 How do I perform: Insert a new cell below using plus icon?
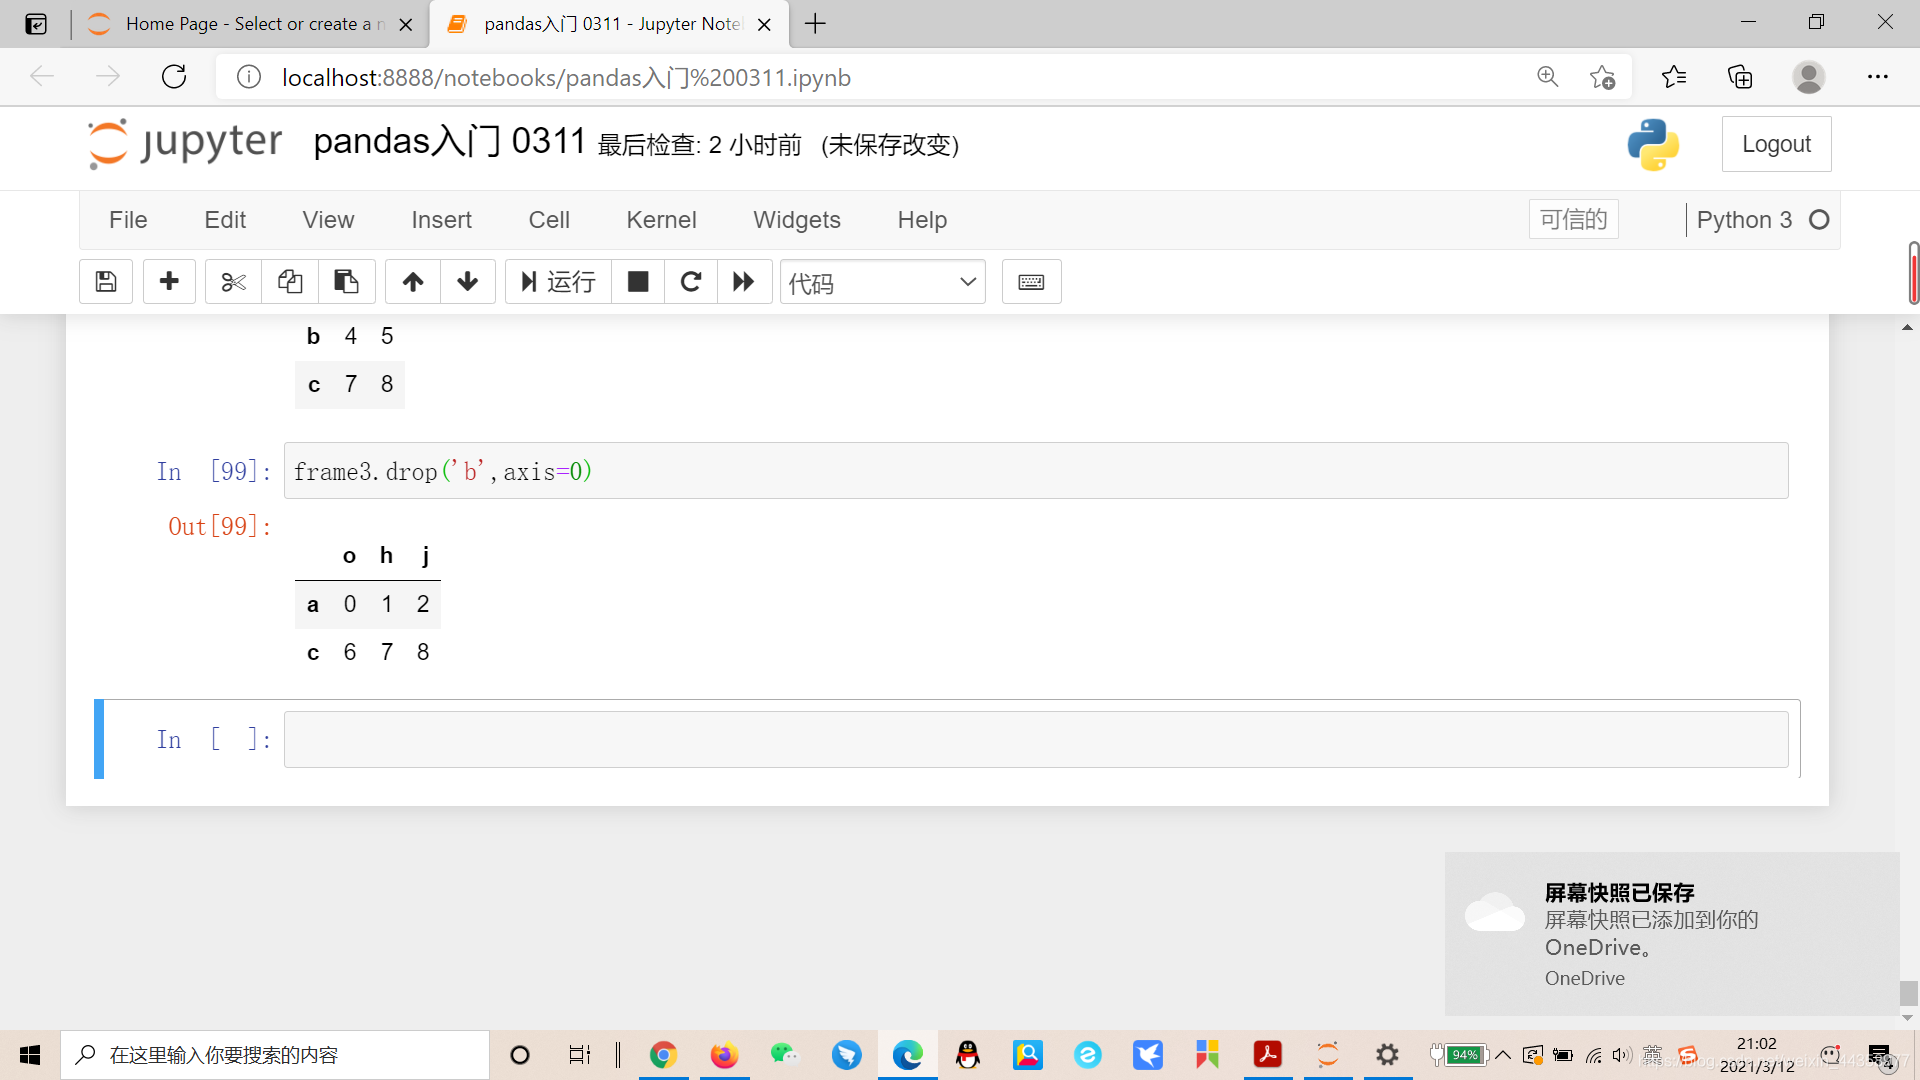coord(169,281)
